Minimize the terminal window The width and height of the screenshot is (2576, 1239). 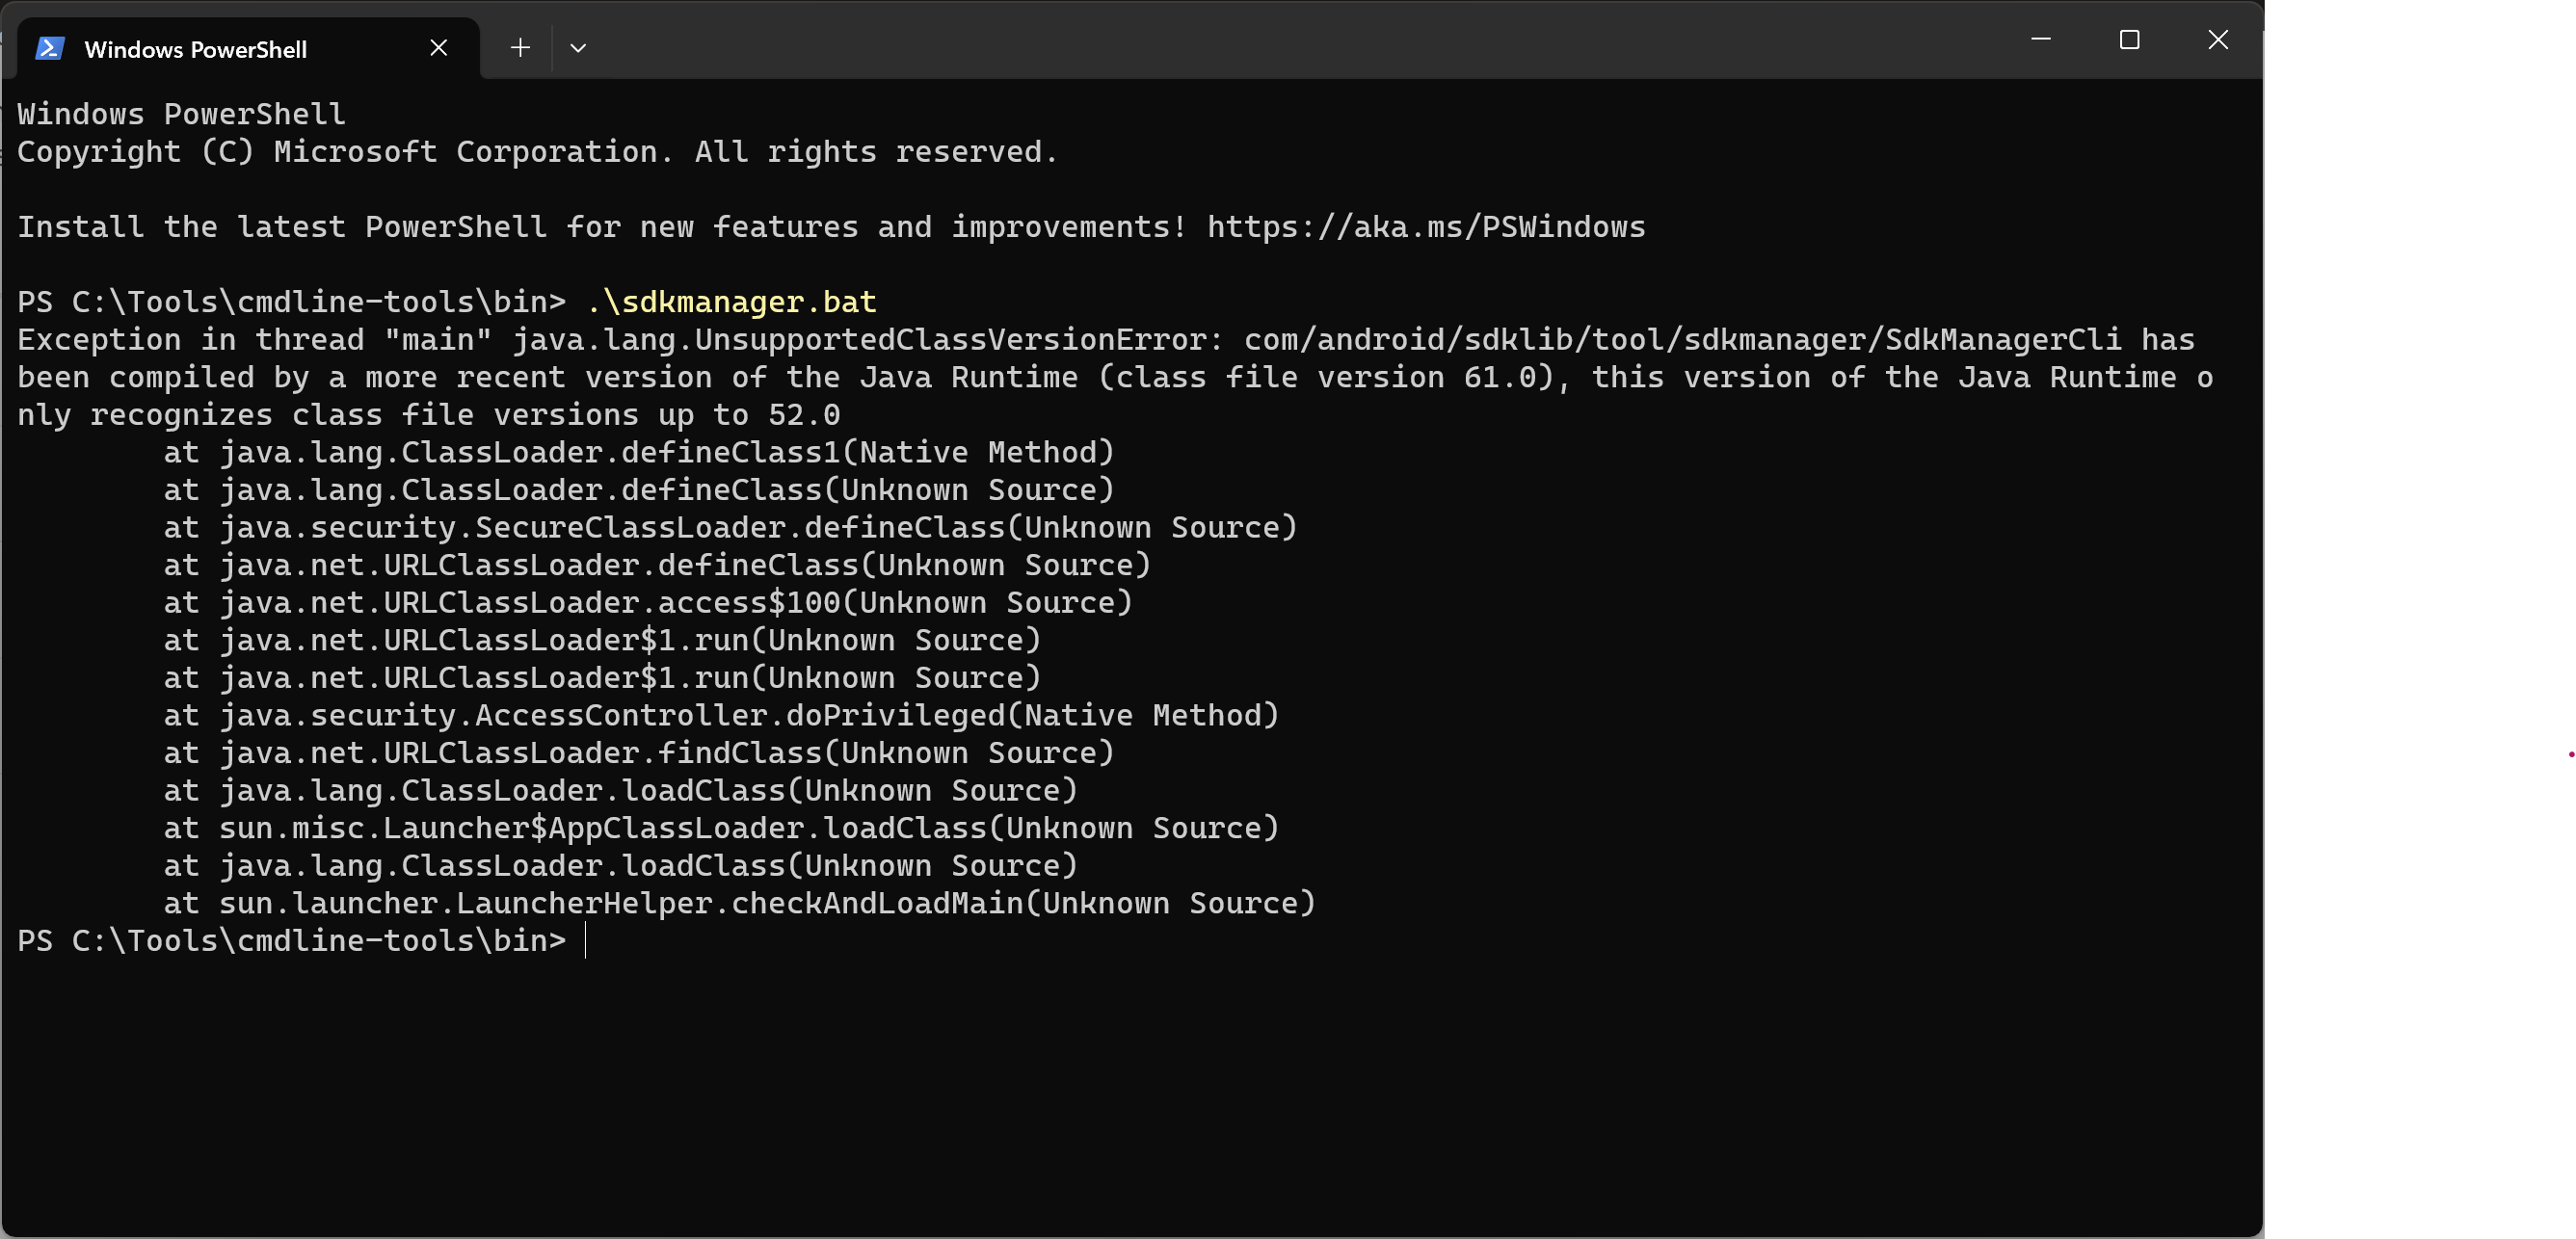[2041, 40]
